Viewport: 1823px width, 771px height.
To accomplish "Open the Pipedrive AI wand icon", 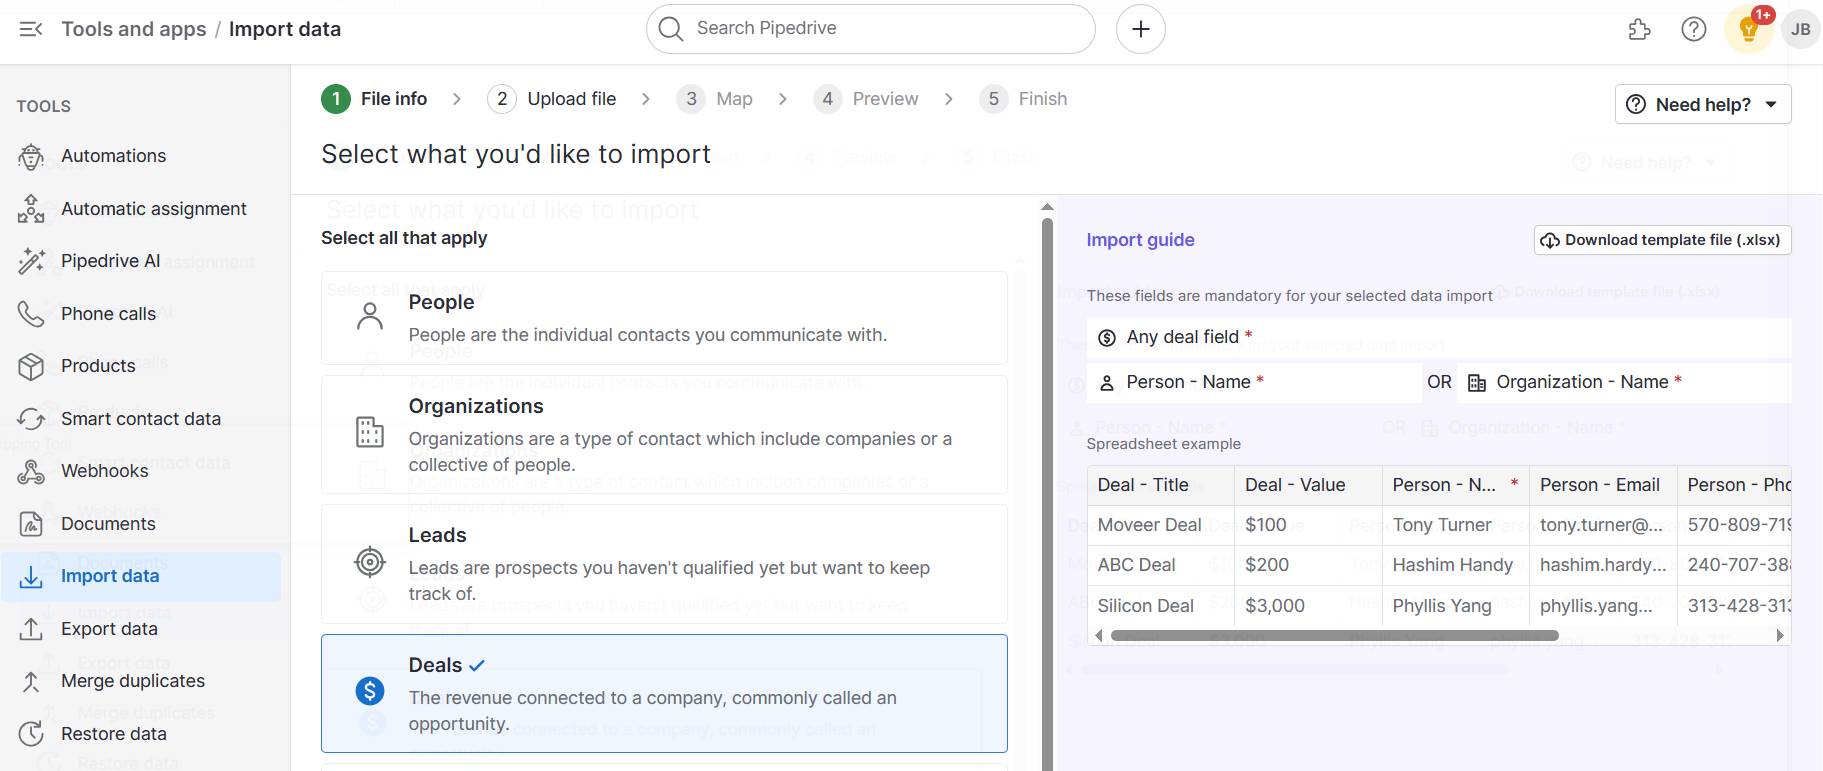I will point(31,261).
